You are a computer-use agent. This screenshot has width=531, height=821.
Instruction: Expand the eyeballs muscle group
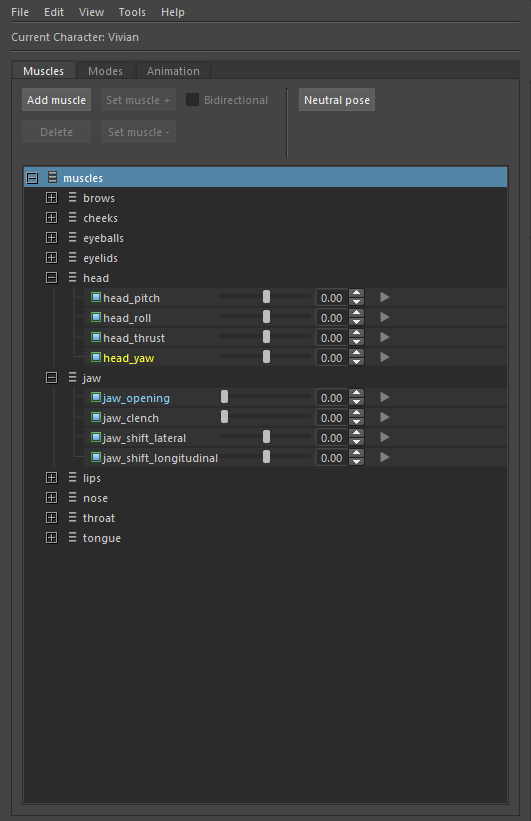click(51, 238)
